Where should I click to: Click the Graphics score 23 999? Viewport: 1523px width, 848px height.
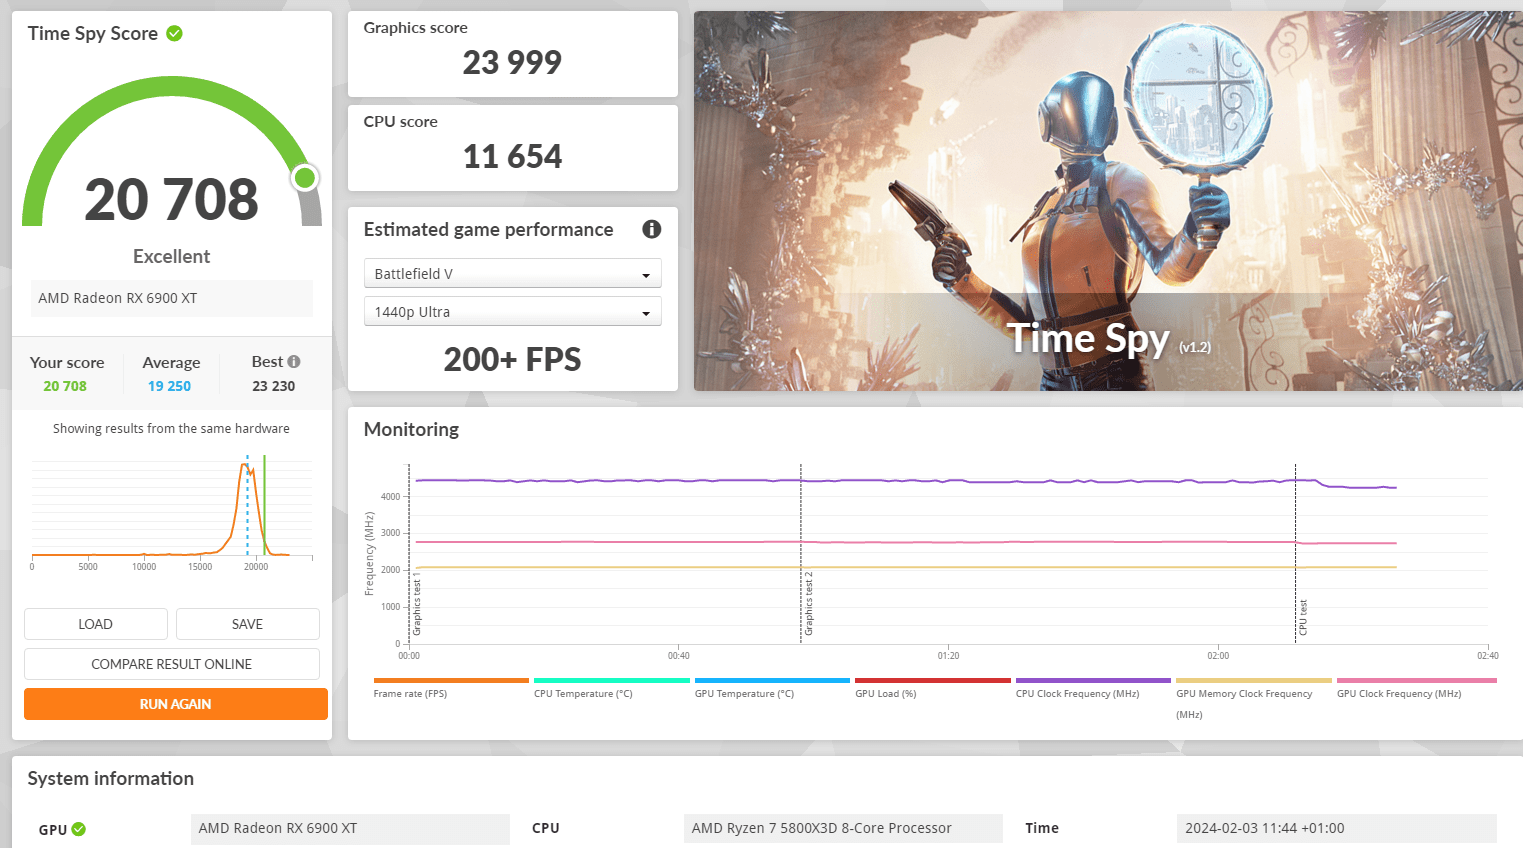[512, 63]
